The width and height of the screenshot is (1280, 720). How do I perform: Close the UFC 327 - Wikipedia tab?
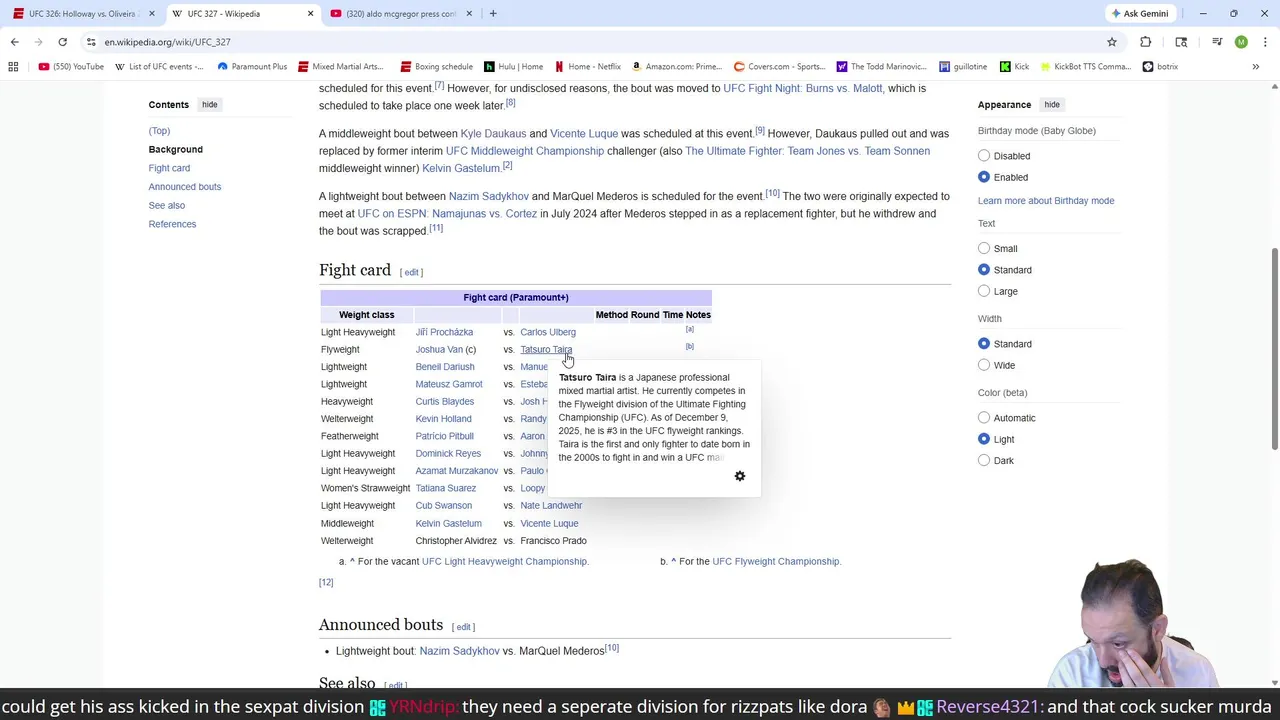point(310,14)
